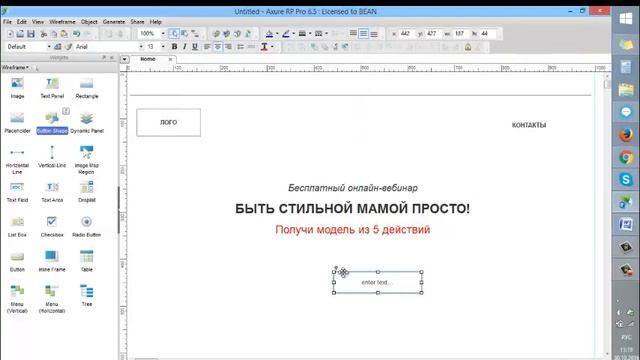Open the fill color dropdown arrow
Screen dimensions: 640x360
[x=277, y=33]
